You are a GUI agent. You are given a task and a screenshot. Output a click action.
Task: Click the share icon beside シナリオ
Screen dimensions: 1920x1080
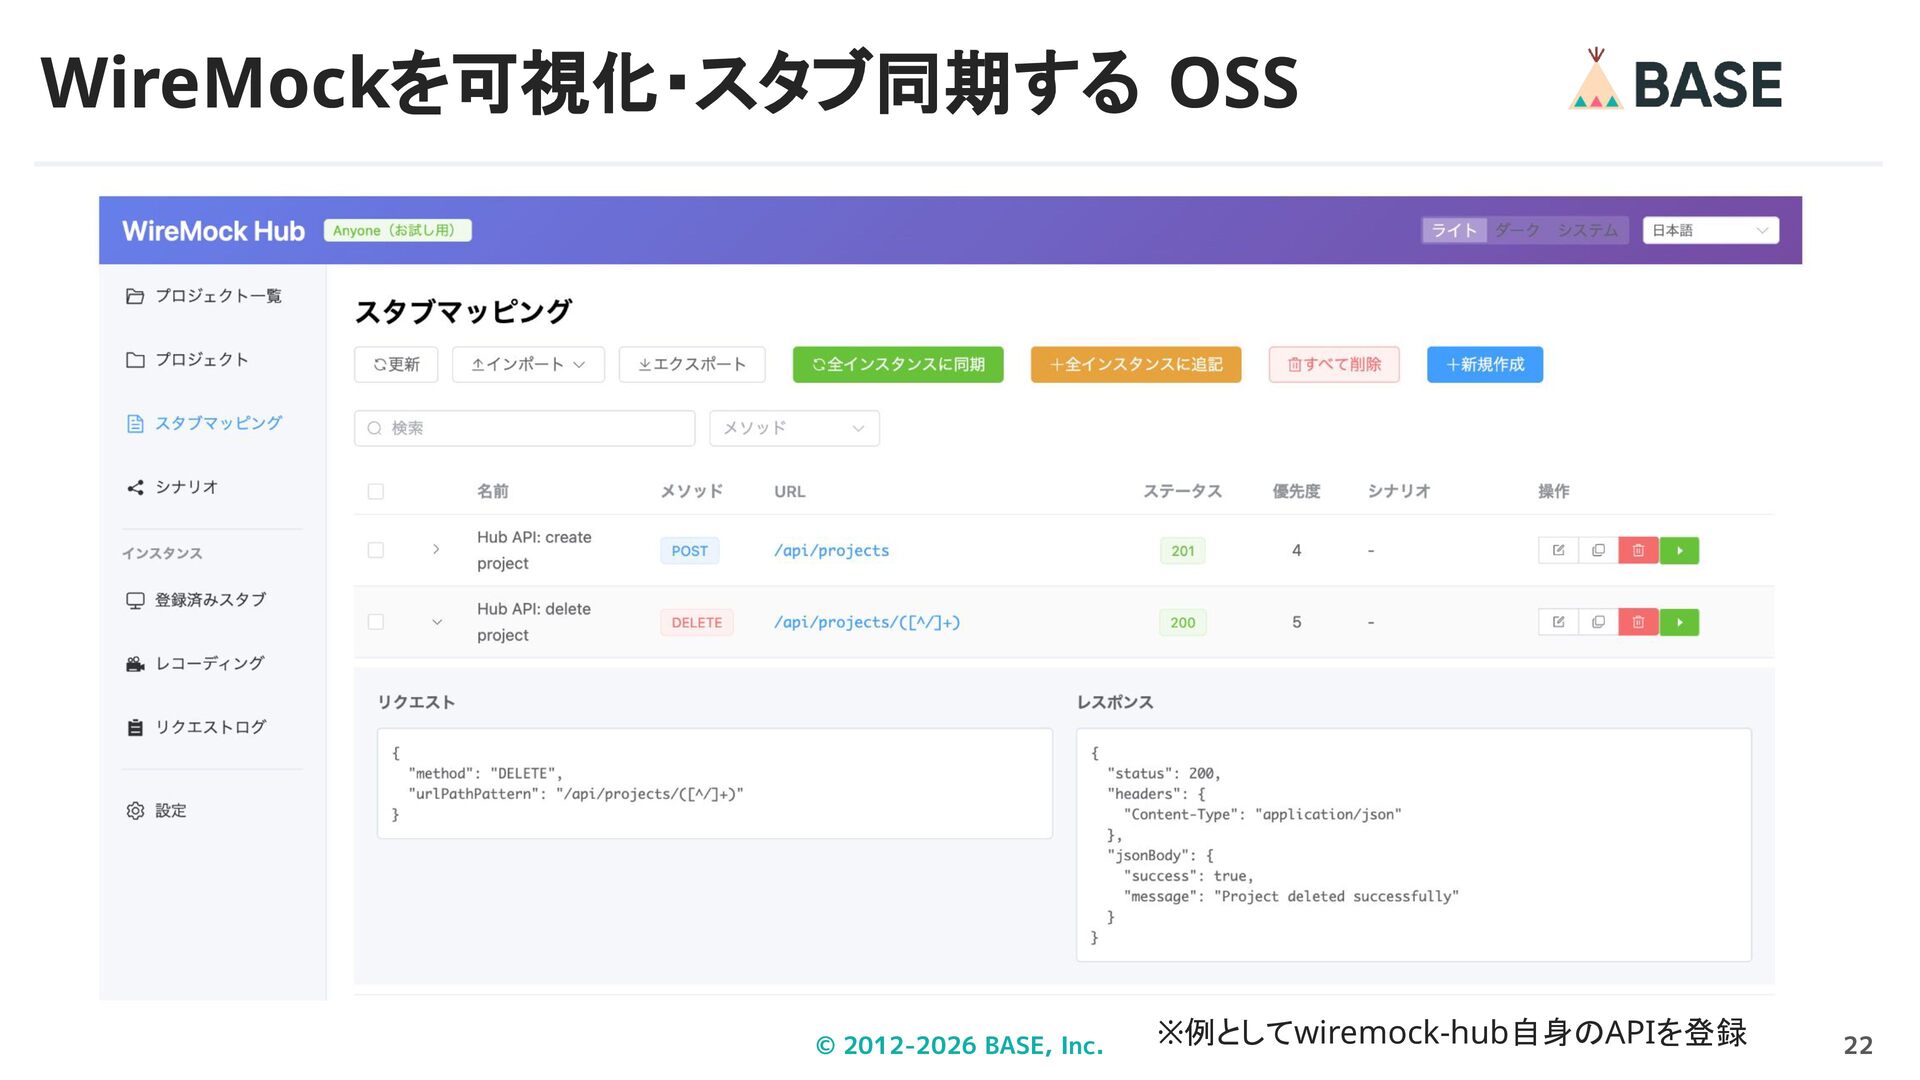(135, 488)
